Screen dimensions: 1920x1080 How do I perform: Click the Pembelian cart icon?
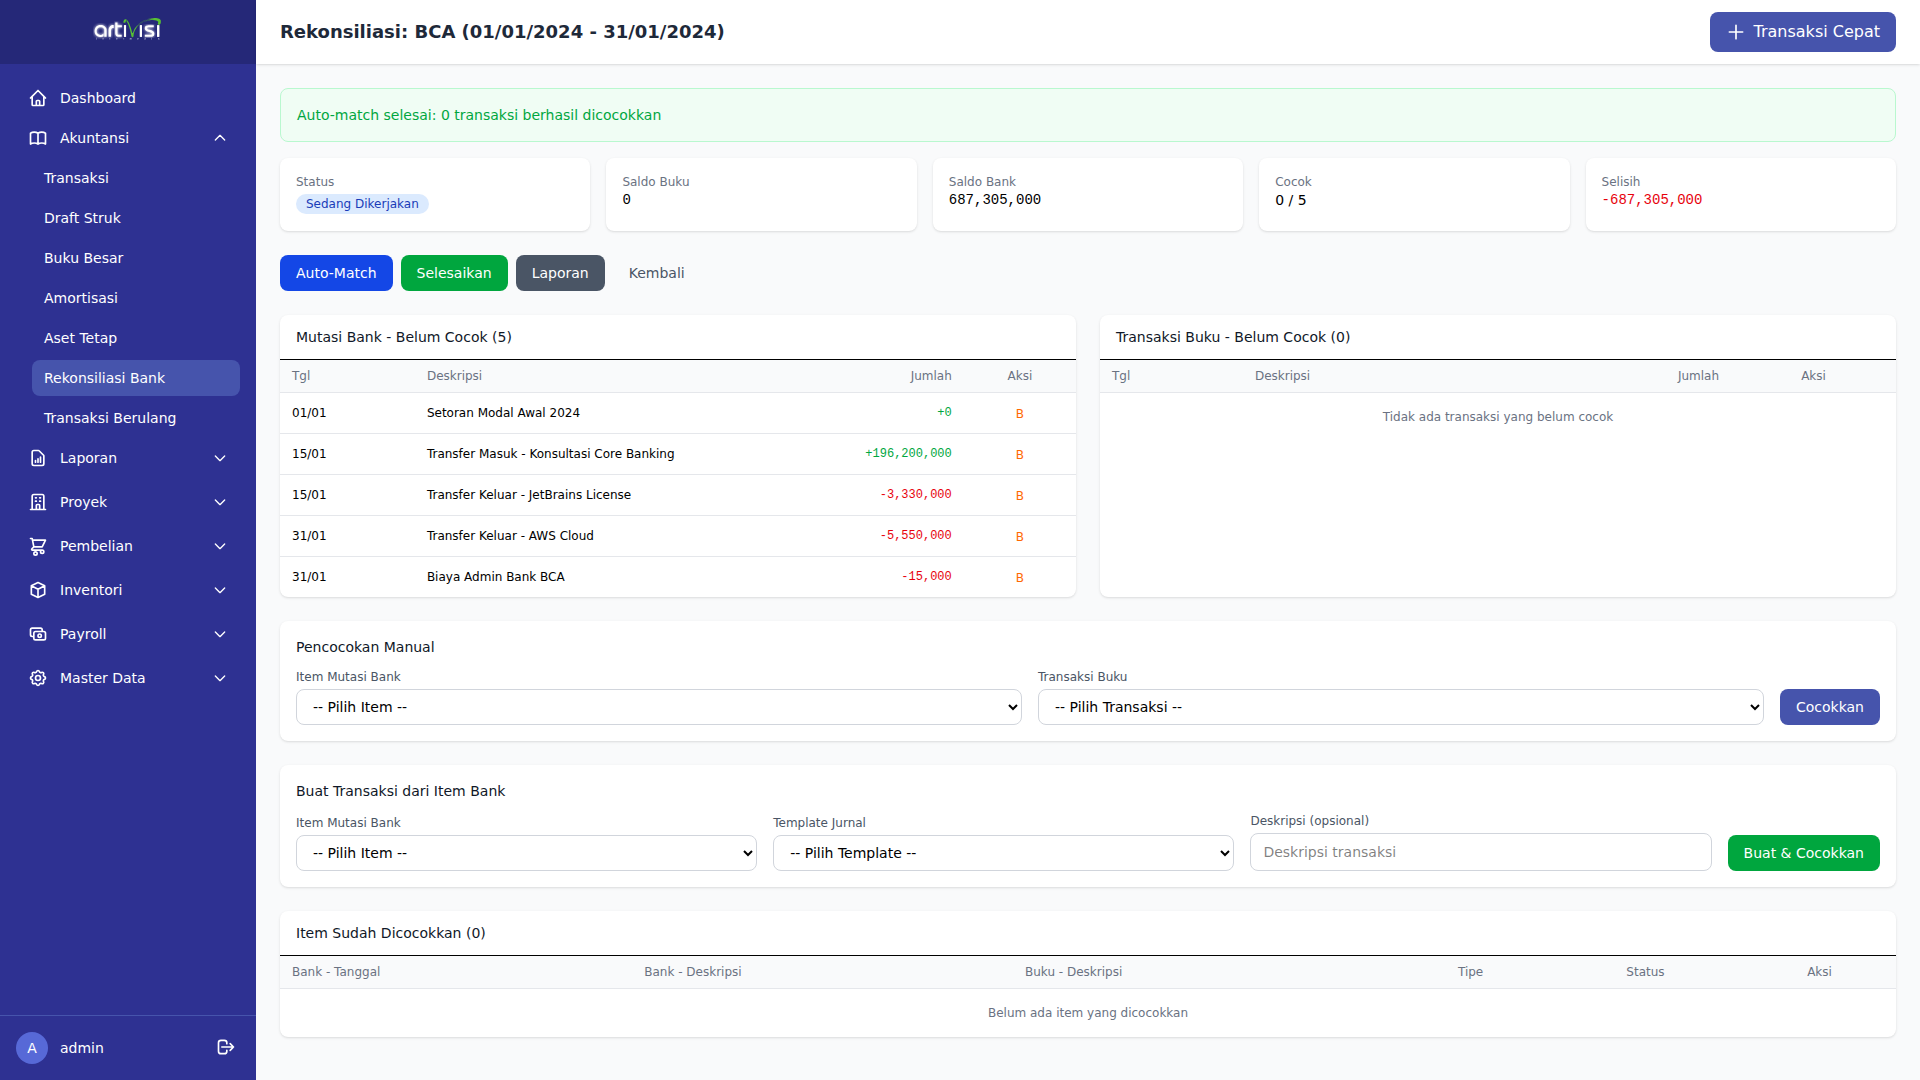click(38, 546)
